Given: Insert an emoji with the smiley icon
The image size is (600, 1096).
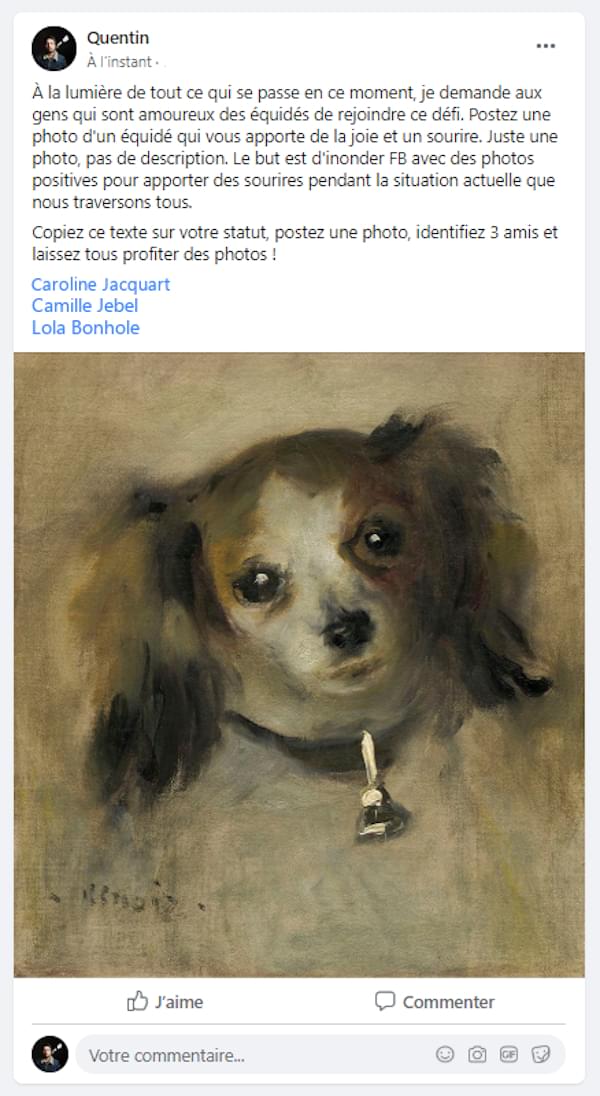Looking at the screenshot, I should tap(445, 1054).
